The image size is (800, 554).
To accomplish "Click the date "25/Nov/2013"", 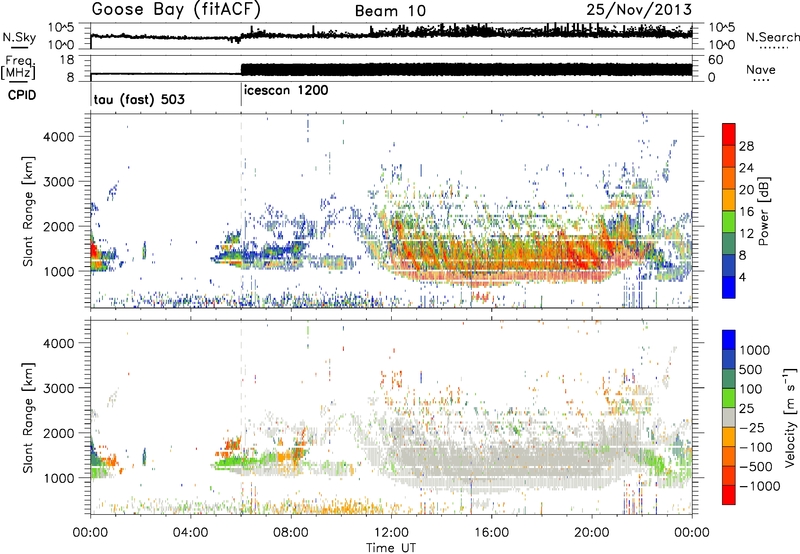I will (x=639, y=9).
